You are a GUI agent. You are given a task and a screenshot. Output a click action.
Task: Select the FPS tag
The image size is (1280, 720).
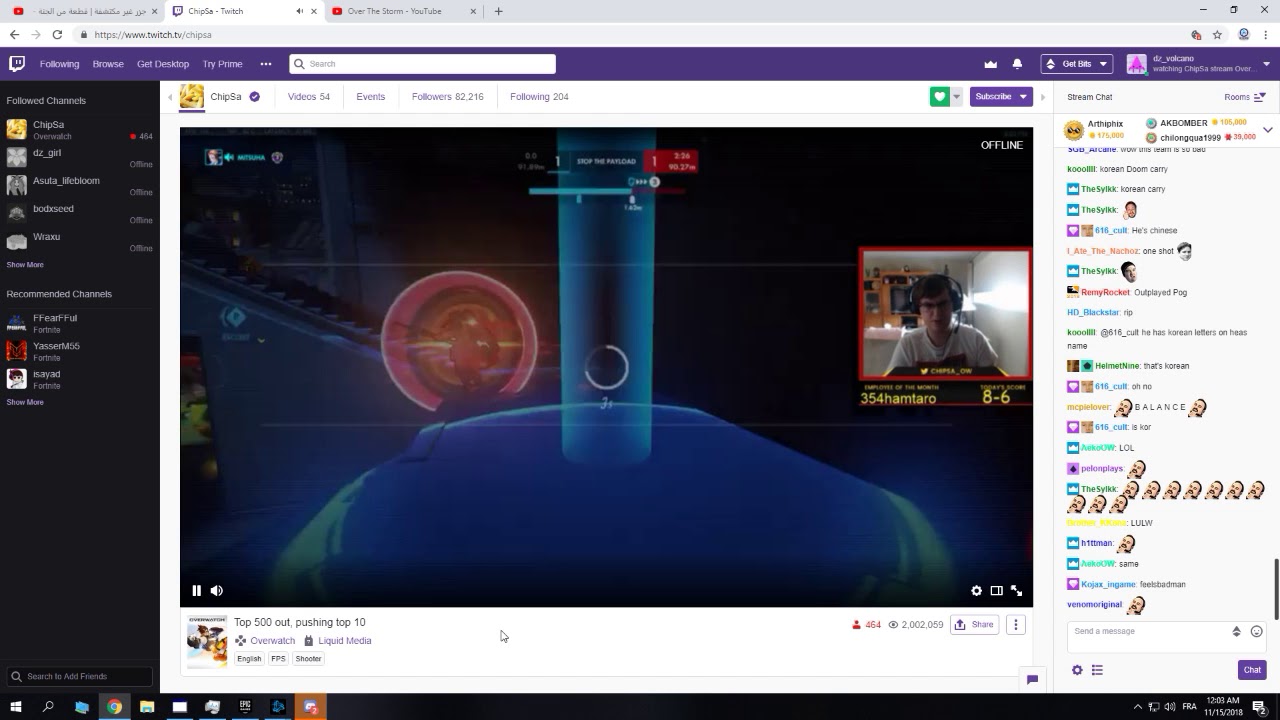[x=278, y=659]
